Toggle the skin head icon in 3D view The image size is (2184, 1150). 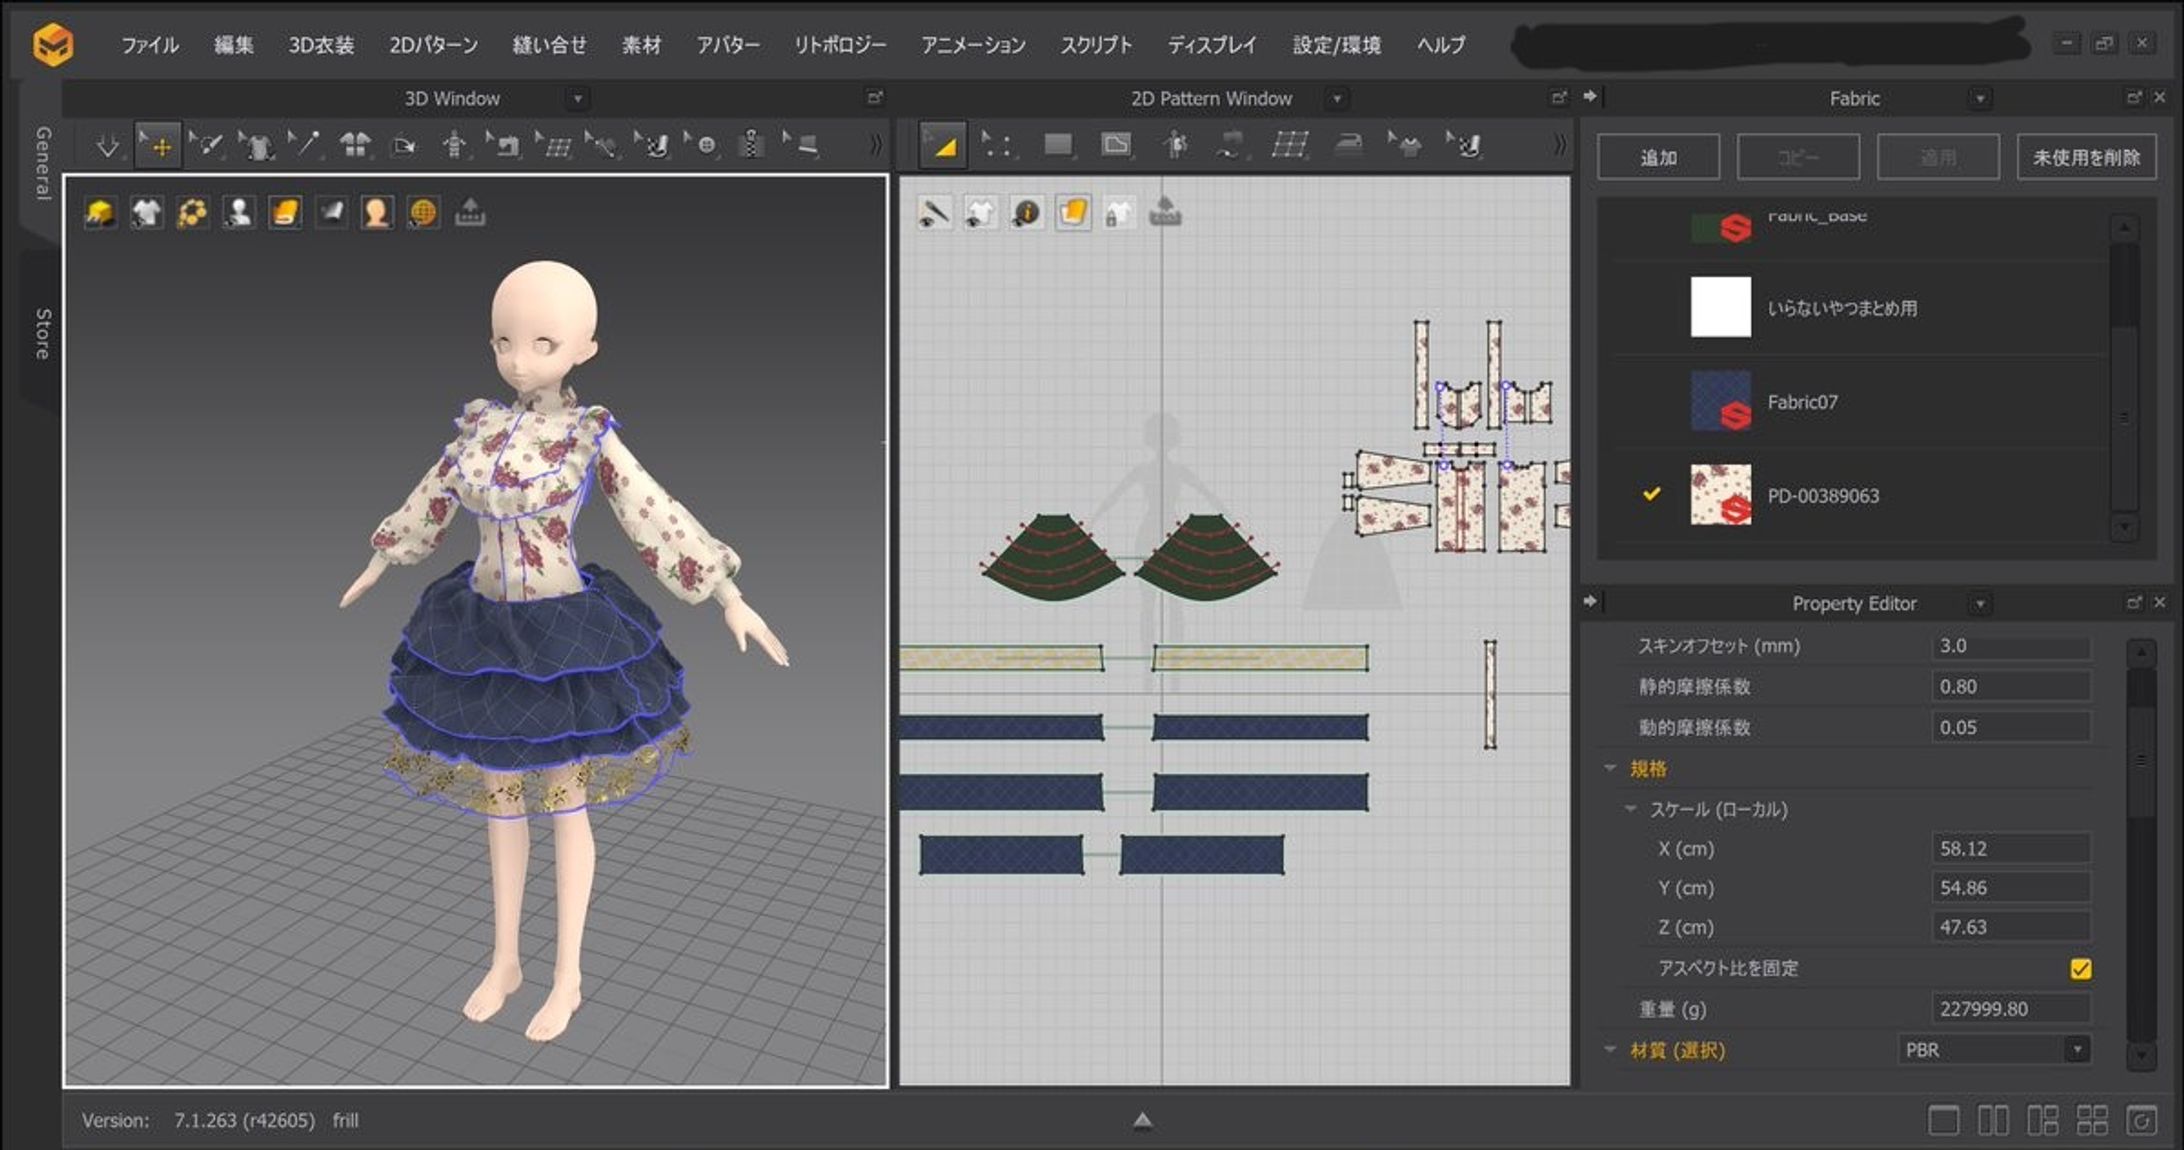377,213
